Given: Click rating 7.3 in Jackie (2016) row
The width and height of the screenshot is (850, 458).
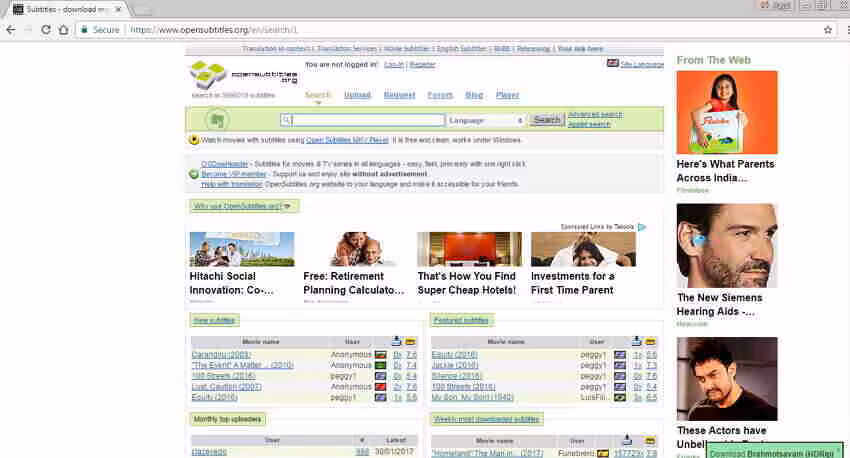Looking at the screenshot, I should click(651, 365).
